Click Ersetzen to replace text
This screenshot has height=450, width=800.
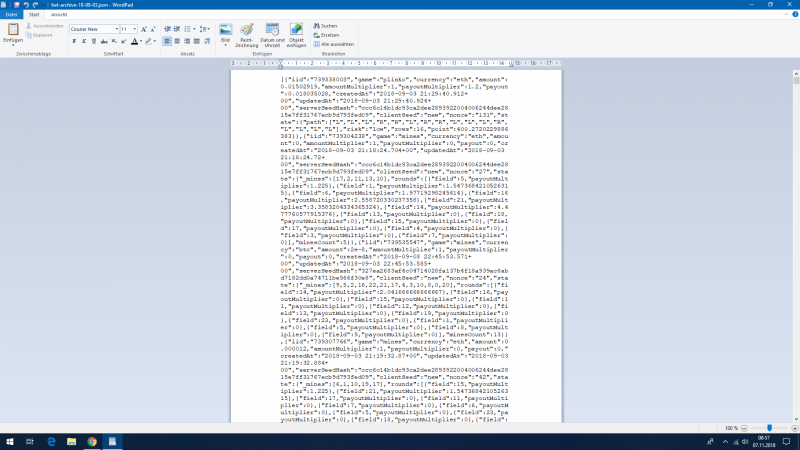point(327,35)
